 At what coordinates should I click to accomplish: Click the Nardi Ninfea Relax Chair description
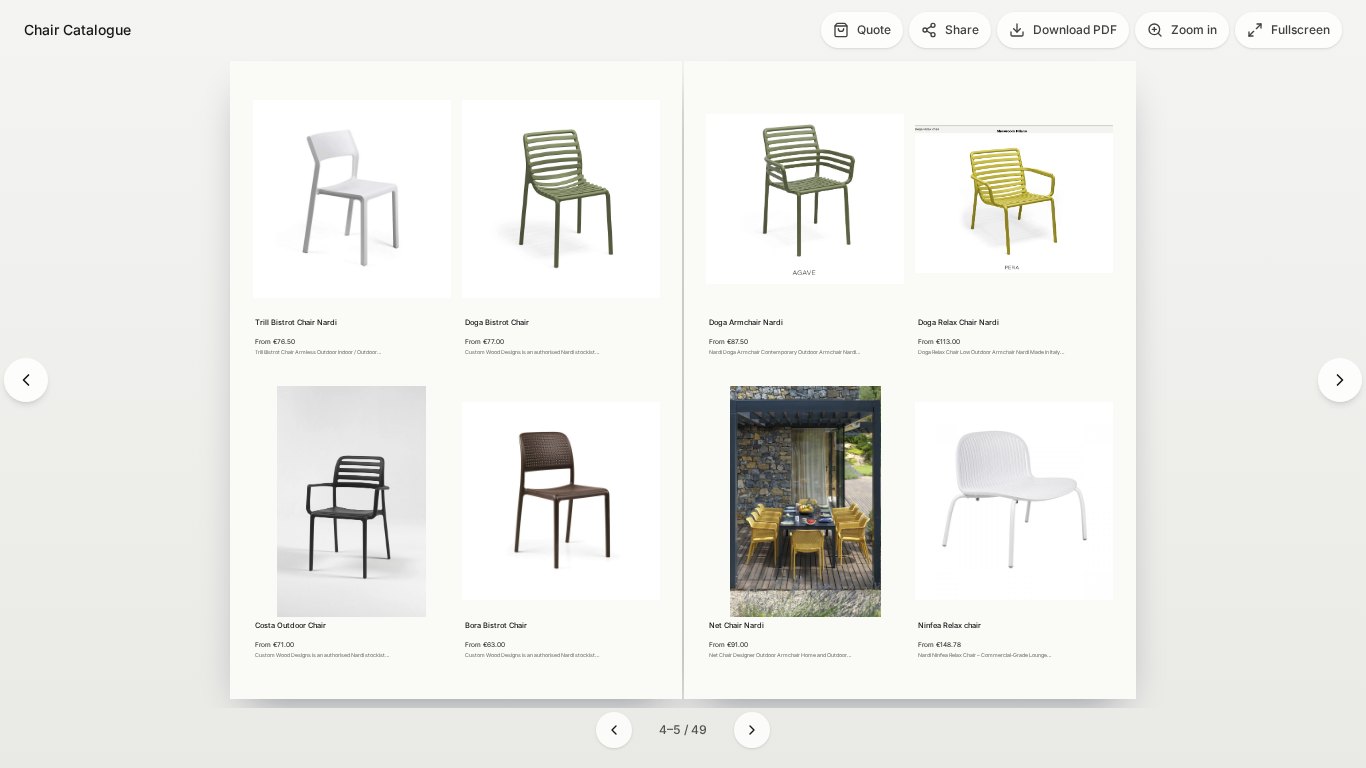984,655
